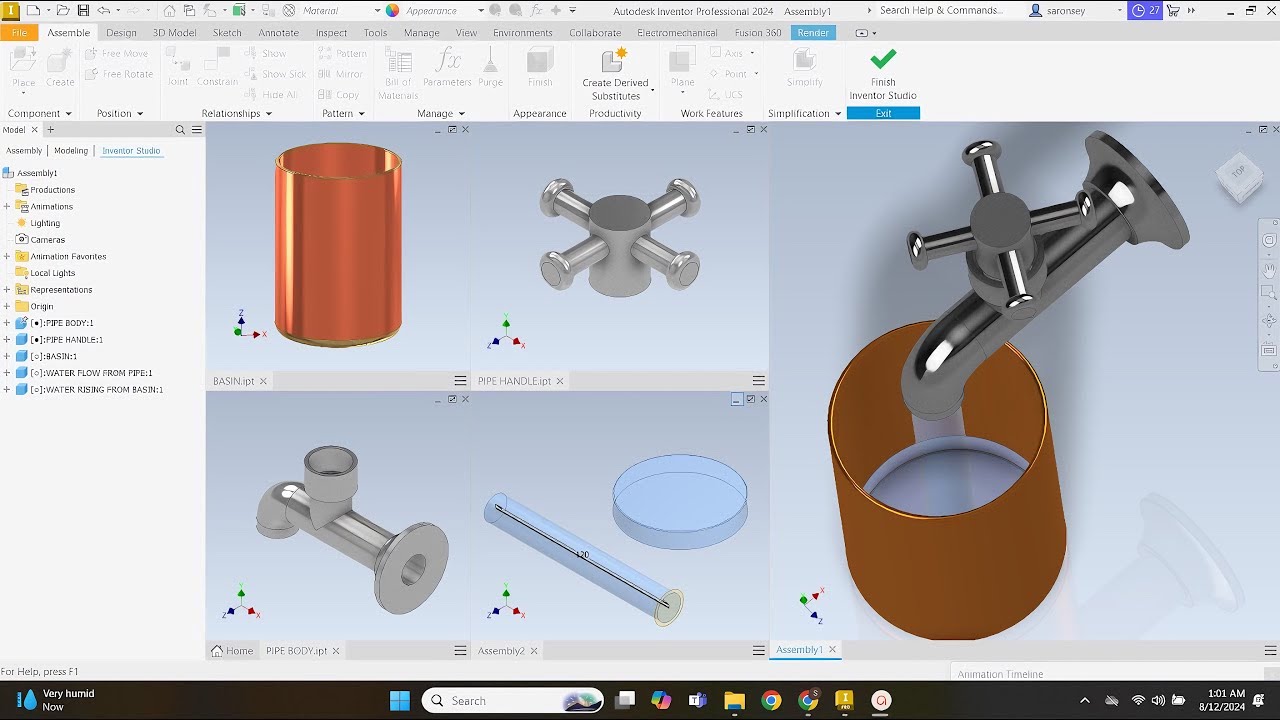Image resolution: width=1280 pixels, height=720 pixels.
Task: Click the Cameras icon in browser tree
Action: coord(21,240)
